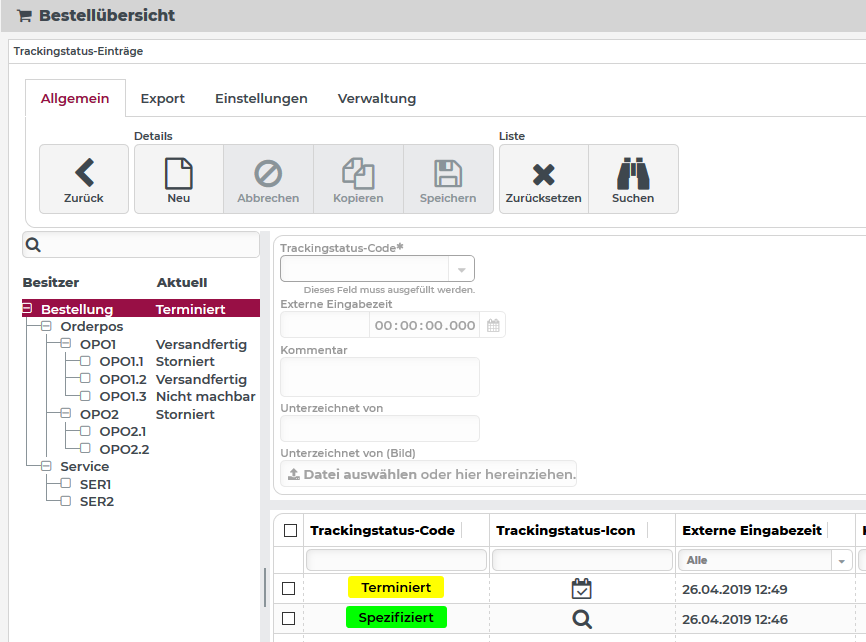
Task: Toggle the select-all checkbox in table header
Action: tap(290, 531)
